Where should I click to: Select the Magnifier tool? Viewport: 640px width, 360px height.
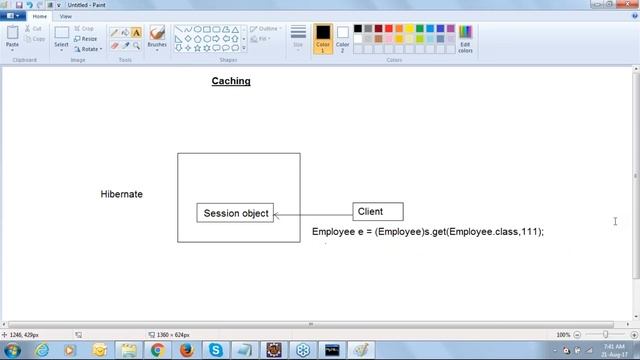tap(136, 45)
